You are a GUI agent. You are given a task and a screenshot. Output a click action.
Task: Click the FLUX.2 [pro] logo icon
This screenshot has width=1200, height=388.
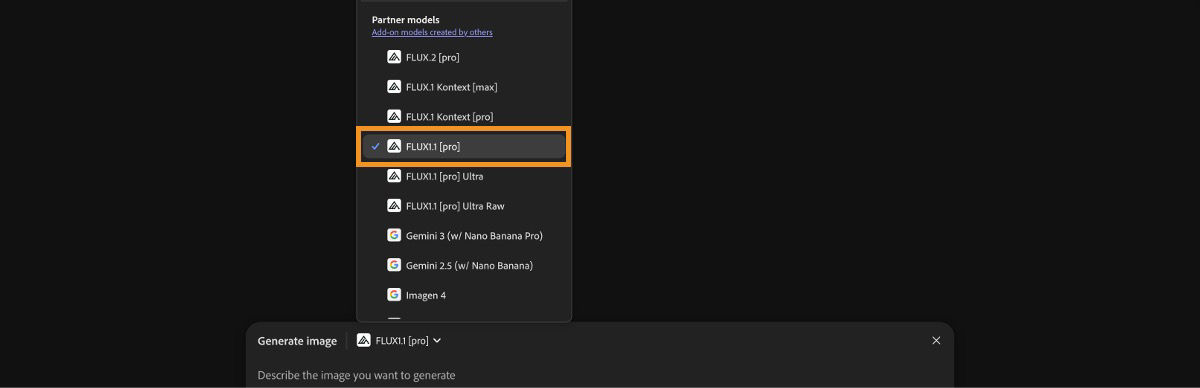pos(394,57)
